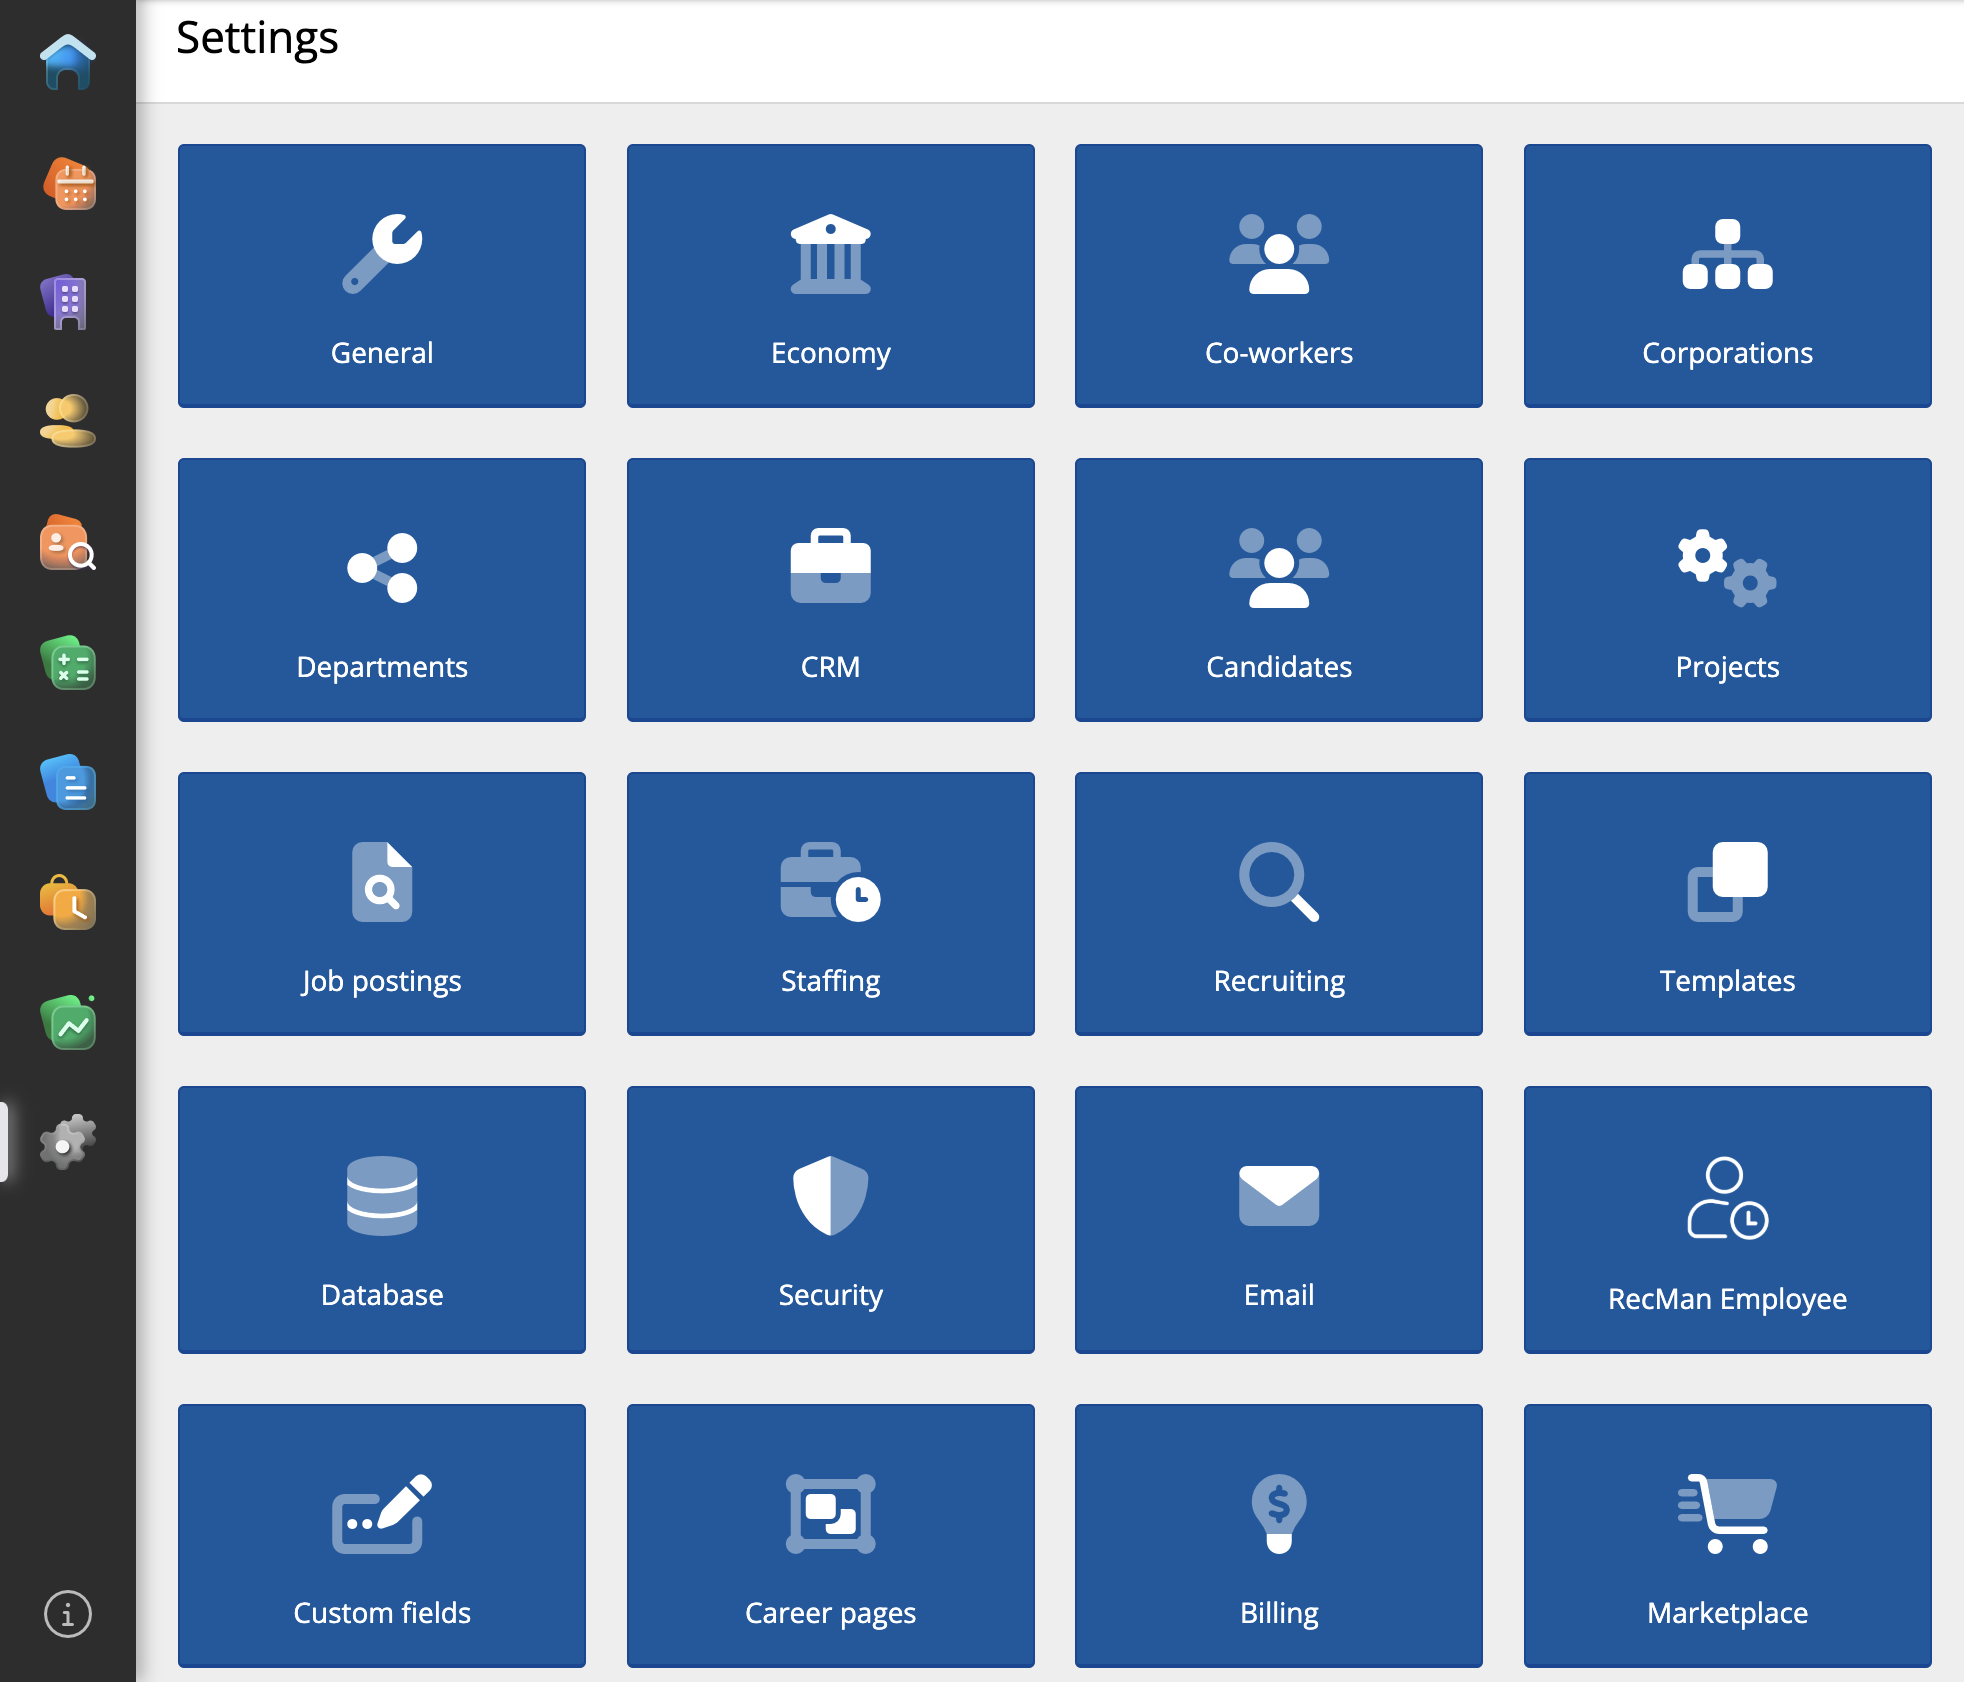Click the people icon in Co-workers
This screenshot has height=1682, width=1964.
pyautogui.click(x=1279, y=254)
